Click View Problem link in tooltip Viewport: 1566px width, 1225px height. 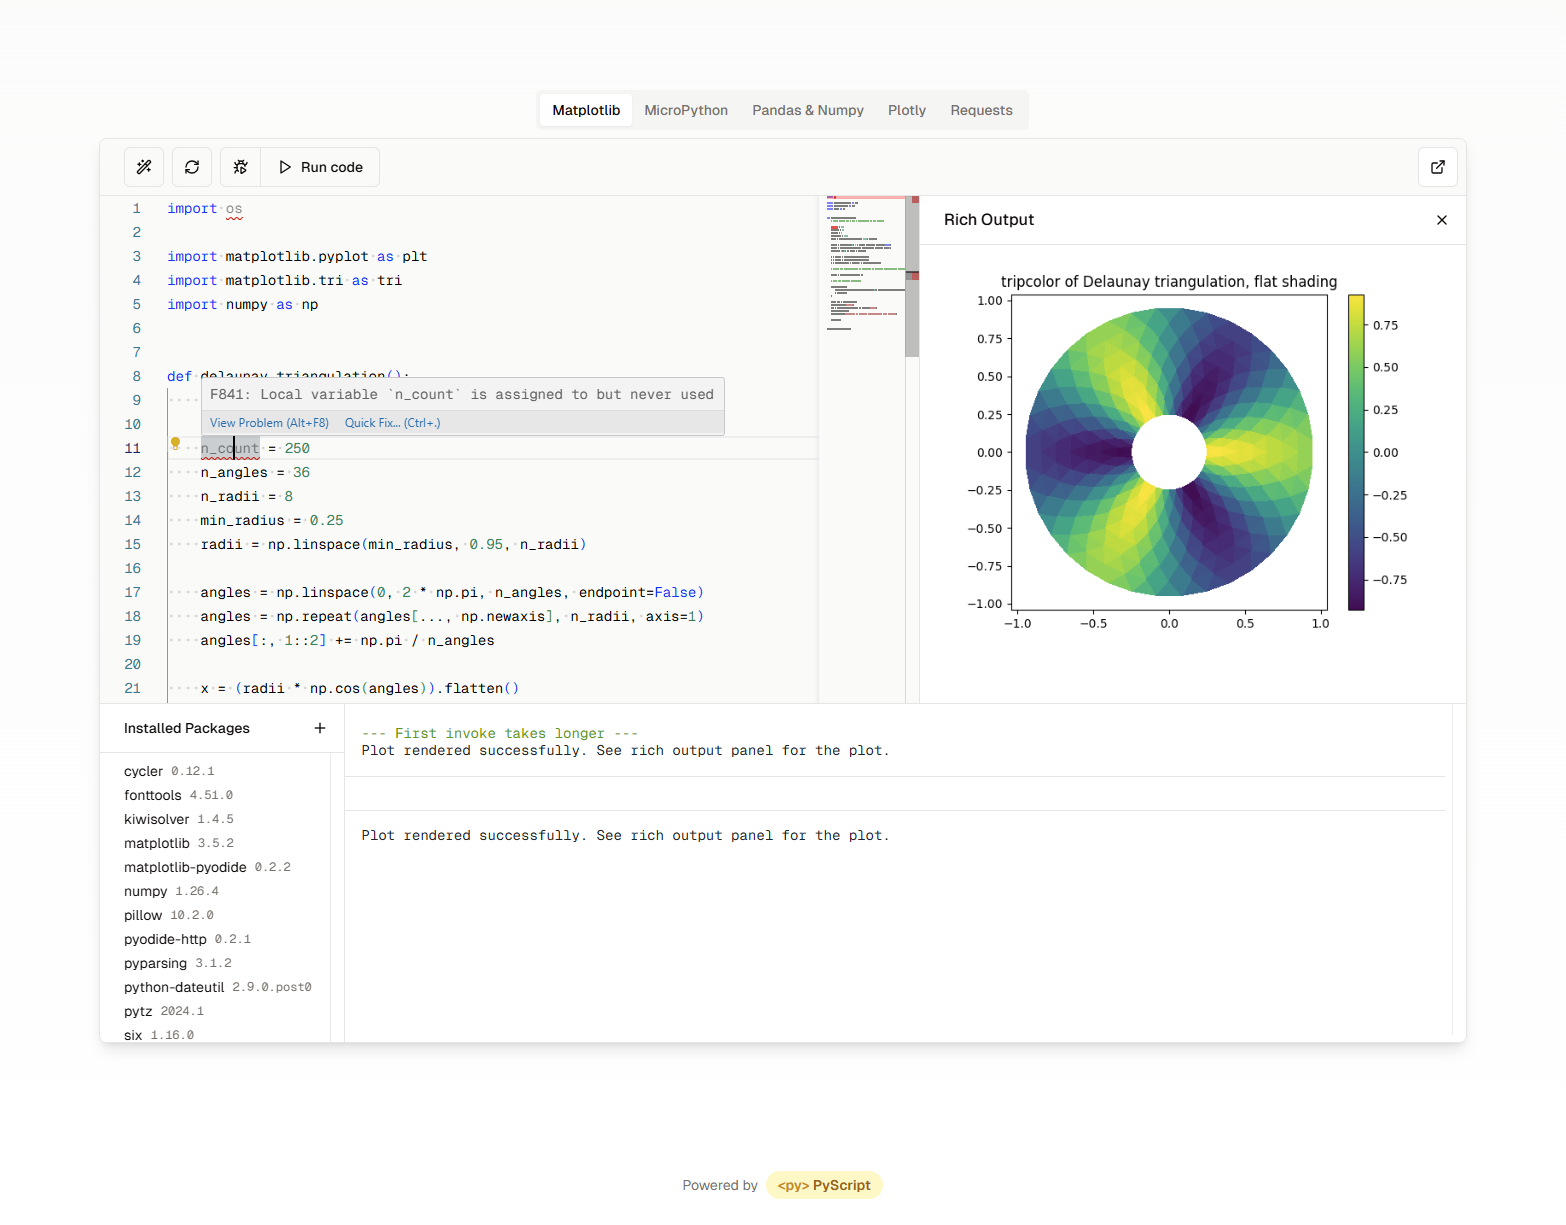point(269,423)
